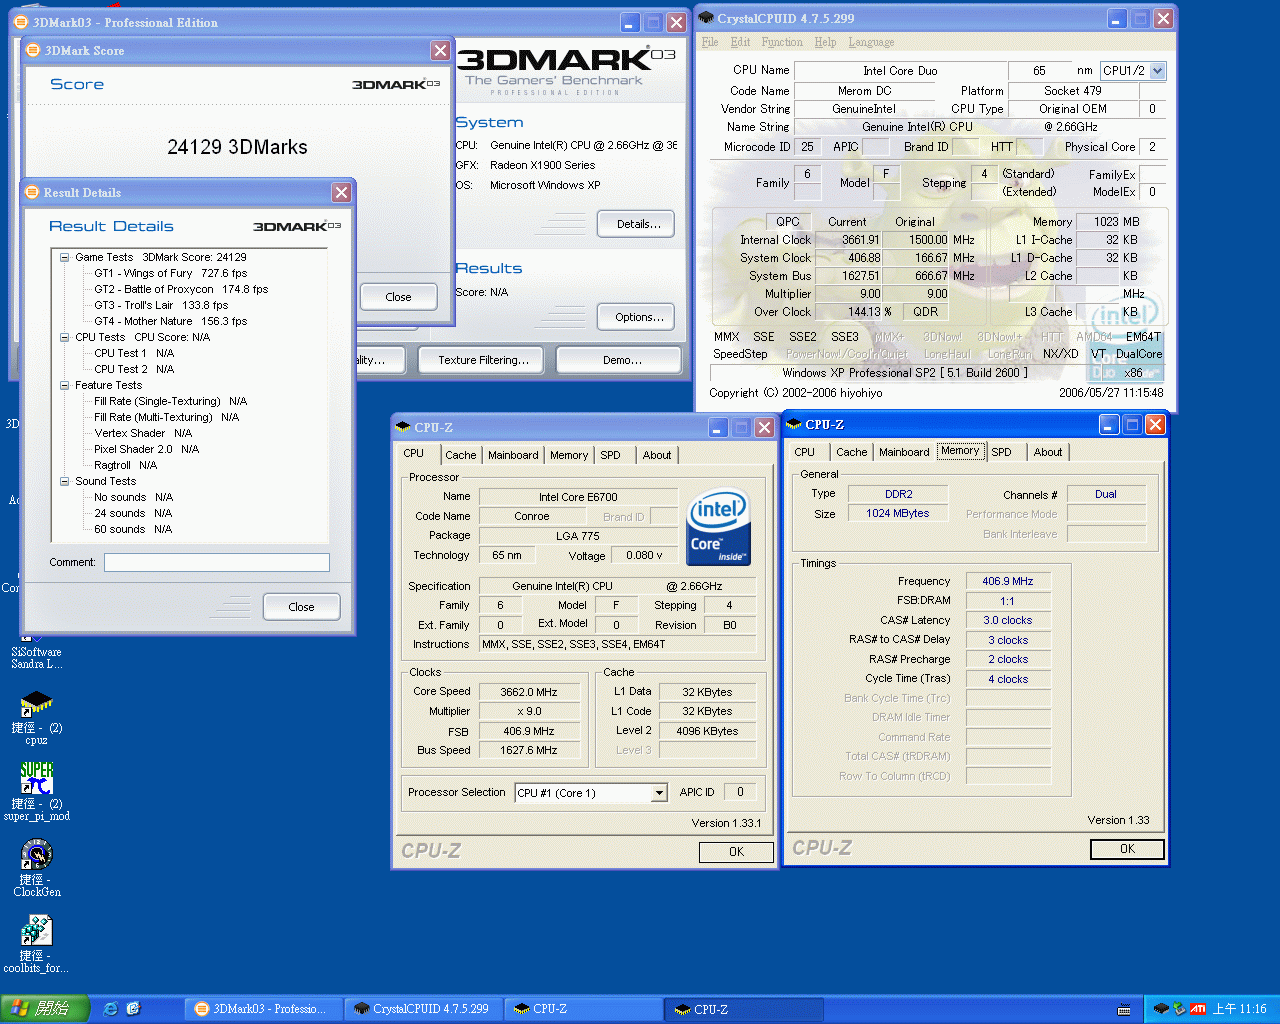Viewport: 1280px width, 1024px height.
Task: Click the right CPU-Z window title icon
Action: pyautogui.click(x=794, y=424)
